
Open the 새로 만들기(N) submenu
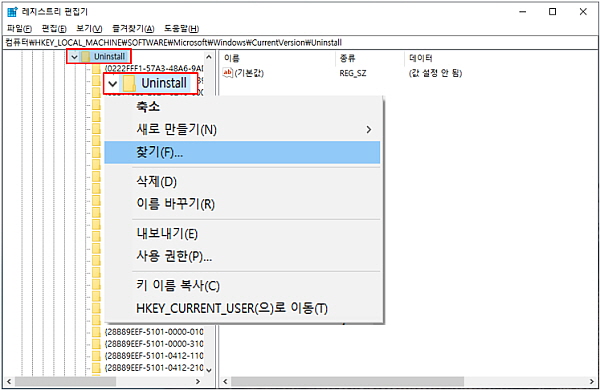click(x=242, y=129)
